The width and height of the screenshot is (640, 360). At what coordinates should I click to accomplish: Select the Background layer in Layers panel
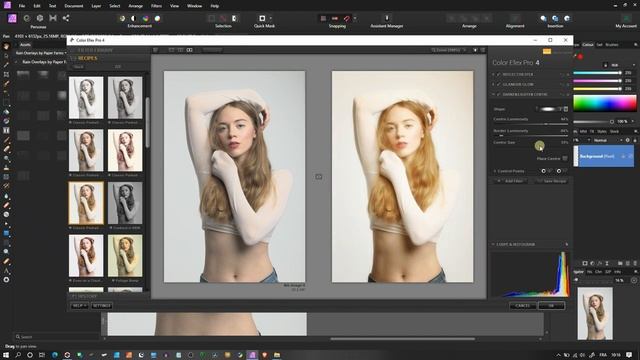(604, 156)
